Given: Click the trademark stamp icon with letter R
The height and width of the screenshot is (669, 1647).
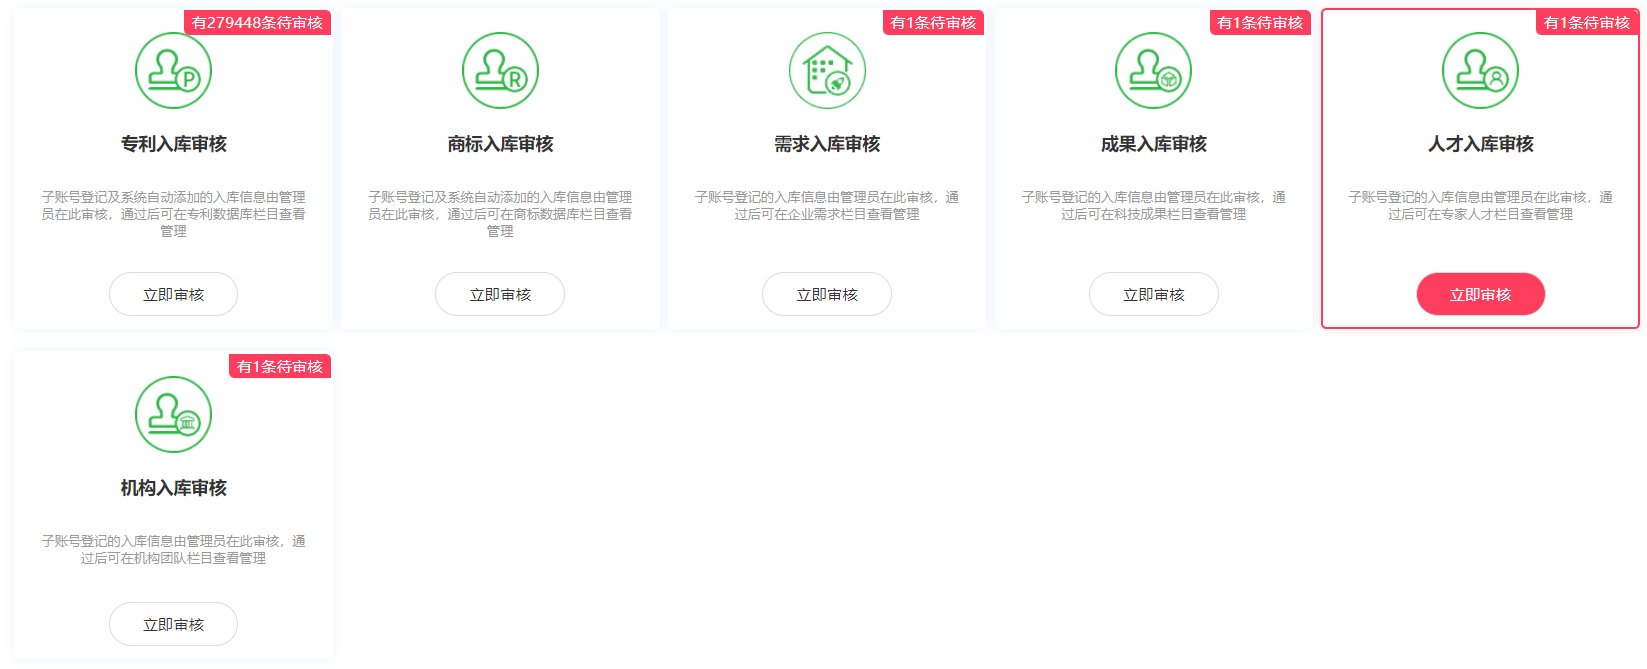Looking at the screenshot, I should tap(500, 71).
